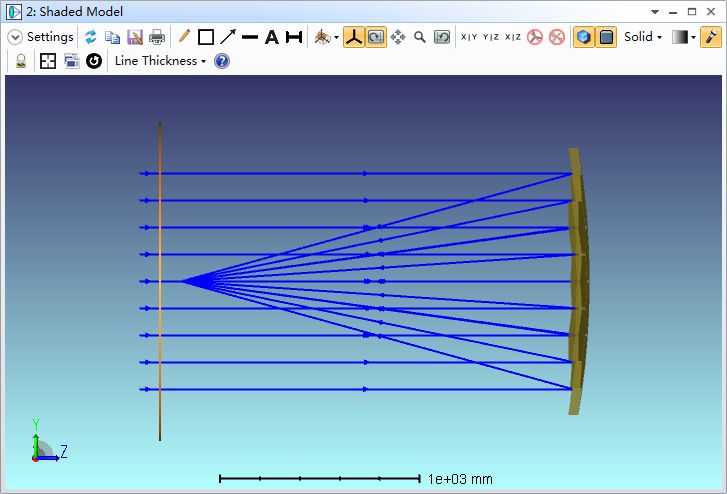The height and width of the screenshot is (494, 727).
Task: Click the refresh/update icon
Action: point(90,37)
